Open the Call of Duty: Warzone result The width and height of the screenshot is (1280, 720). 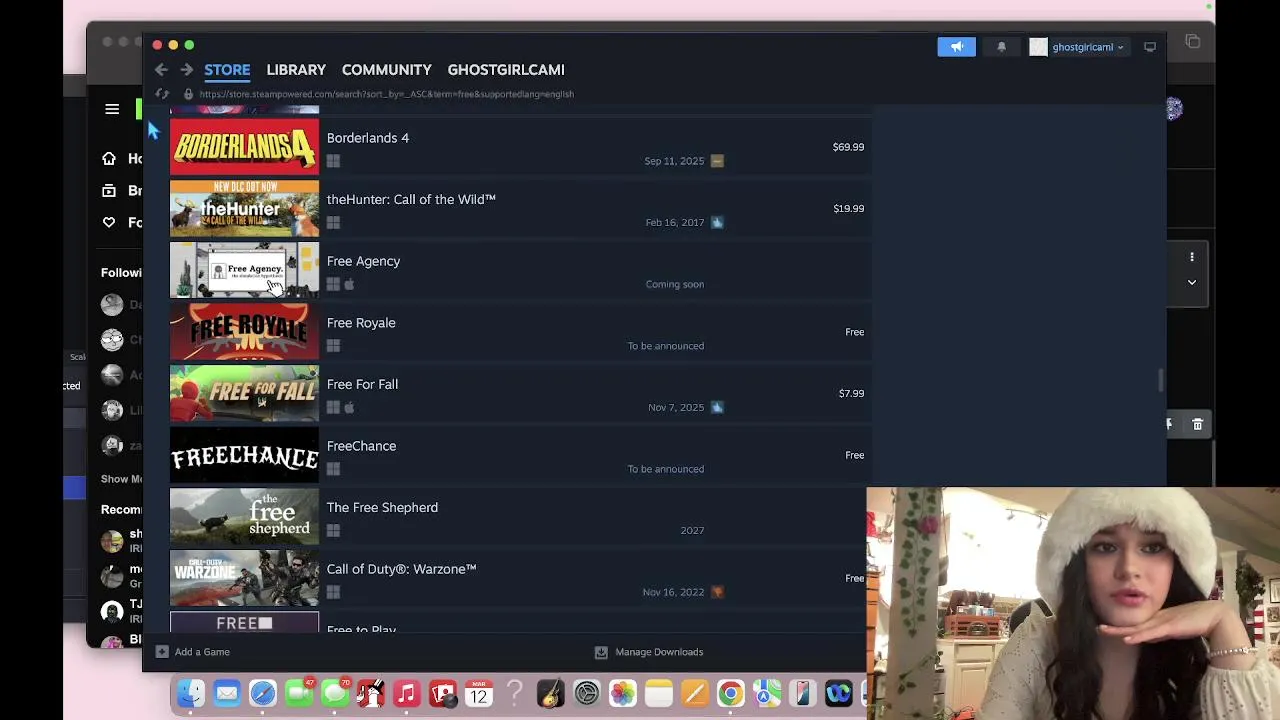520,578
